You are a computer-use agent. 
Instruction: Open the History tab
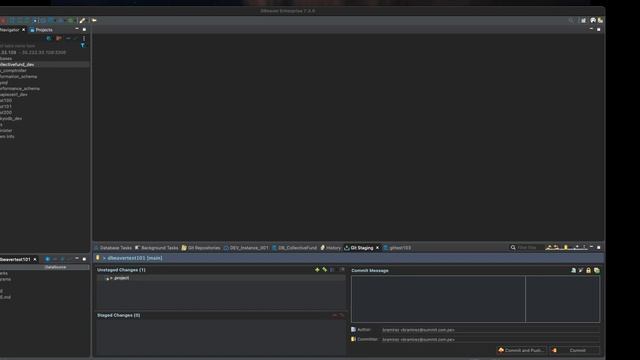(331, 248)
